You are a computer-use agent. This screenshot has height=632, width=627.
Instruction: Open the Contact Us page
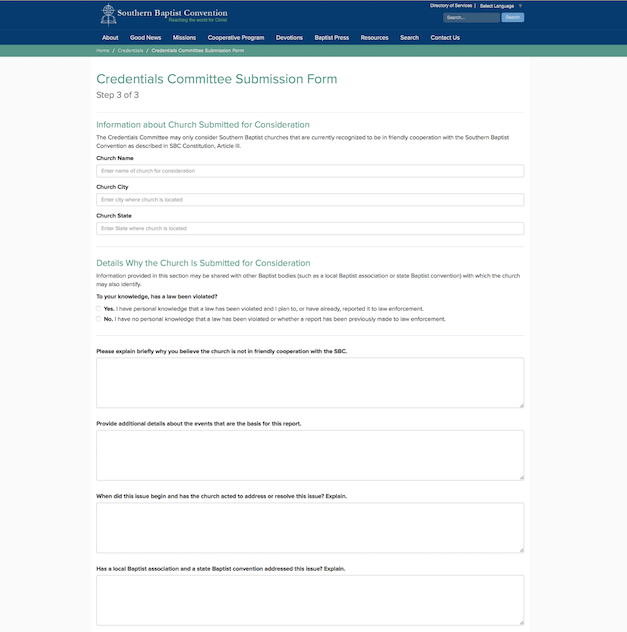(445, 38)
